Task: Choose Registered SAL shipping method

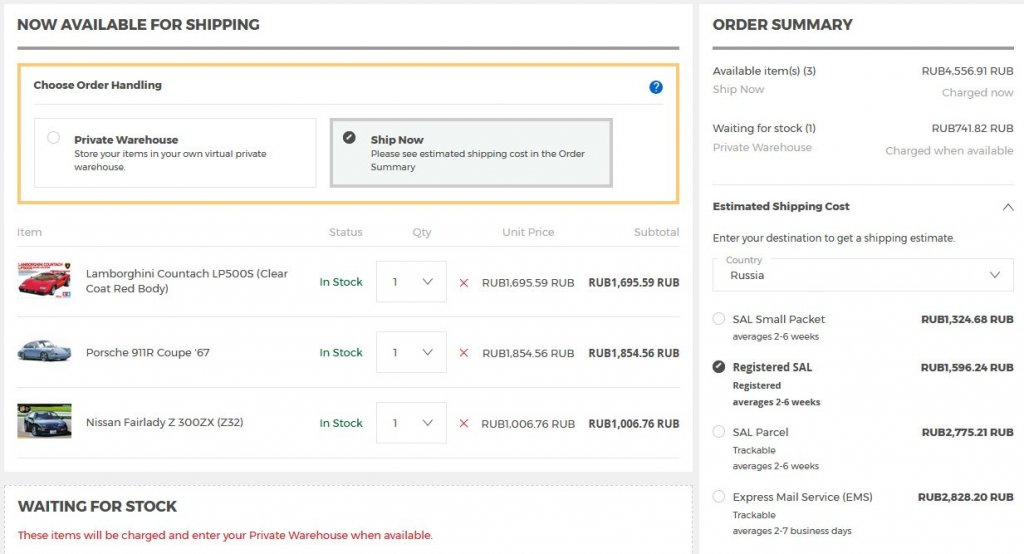Action: pos(719,367)
